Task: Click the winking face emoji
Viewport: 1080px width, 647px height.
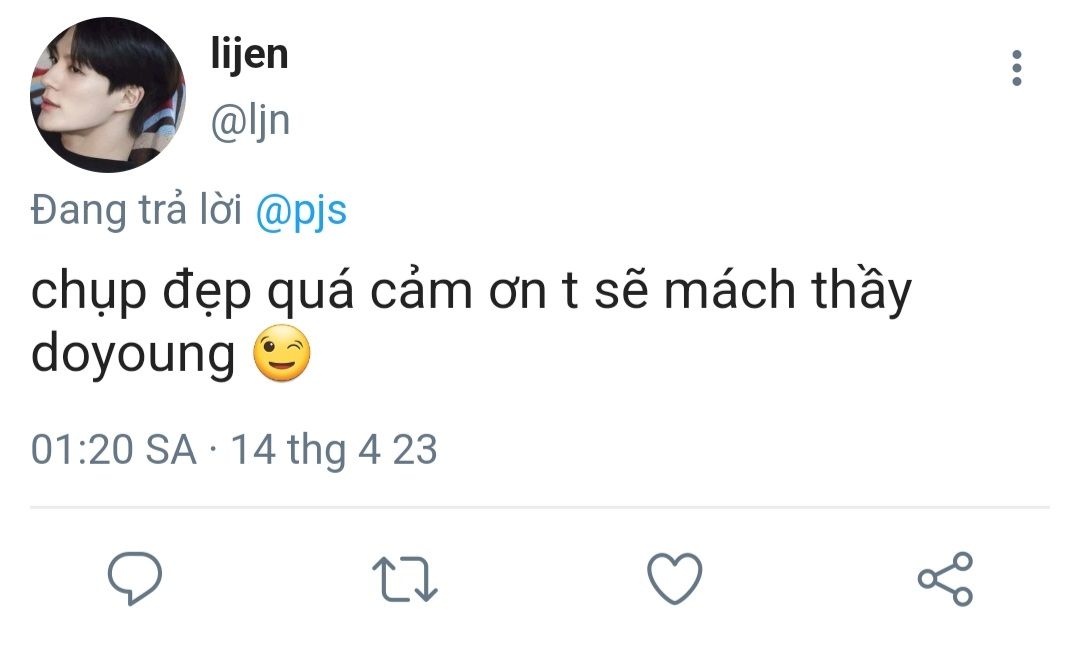Action: 282,354
